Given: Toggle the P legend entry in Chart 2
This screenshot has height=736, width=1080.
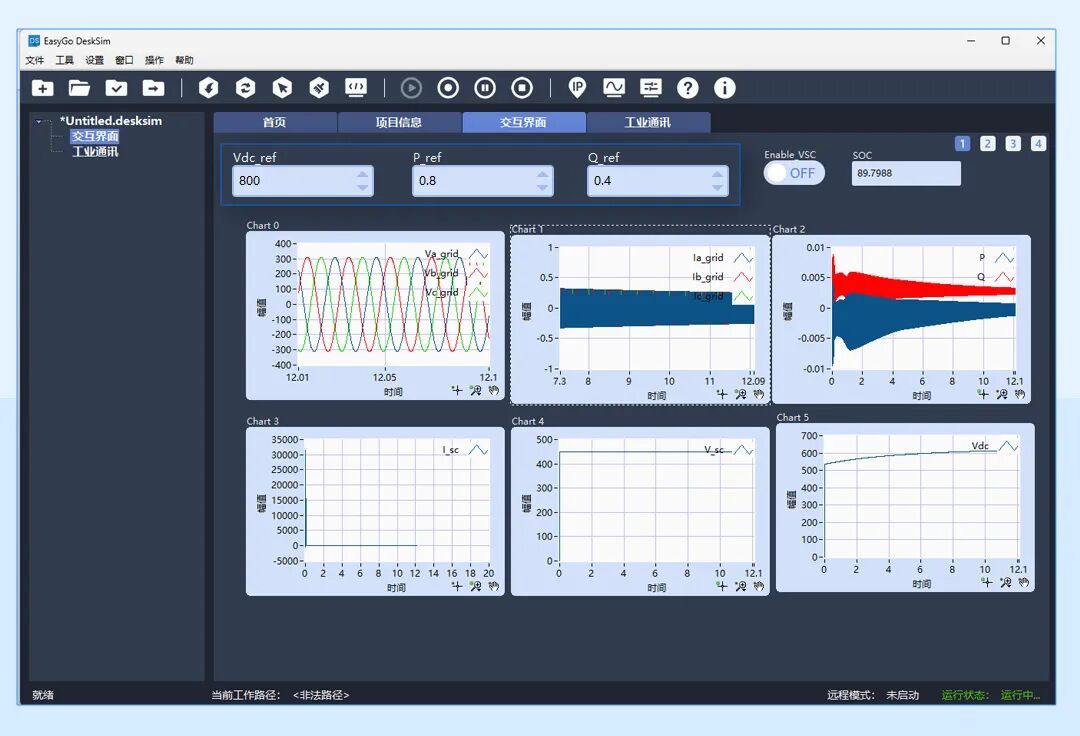Looking at the screenshot, I should coord(1004,258).
